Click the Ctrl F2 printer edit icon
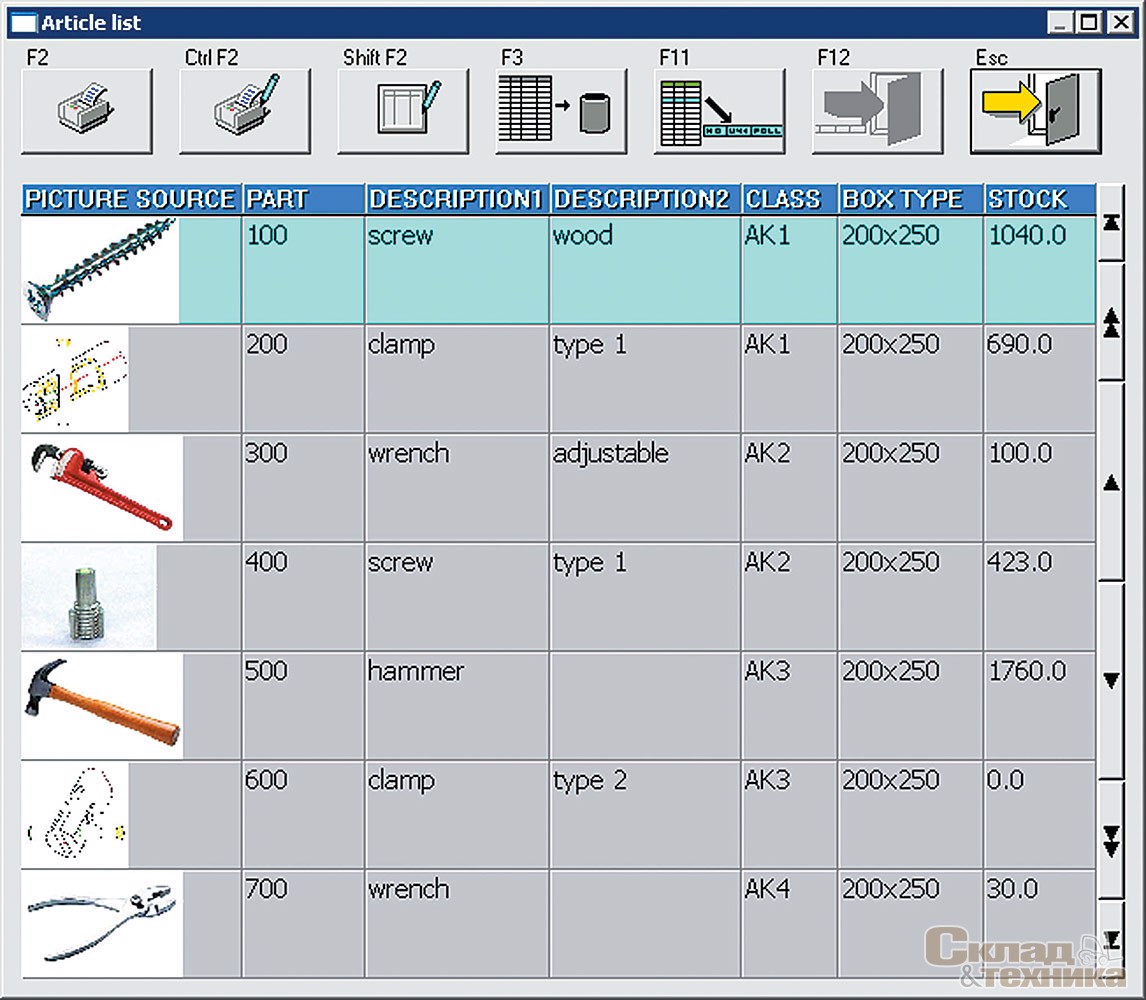1146x1000 pixels. click(245, 111)
